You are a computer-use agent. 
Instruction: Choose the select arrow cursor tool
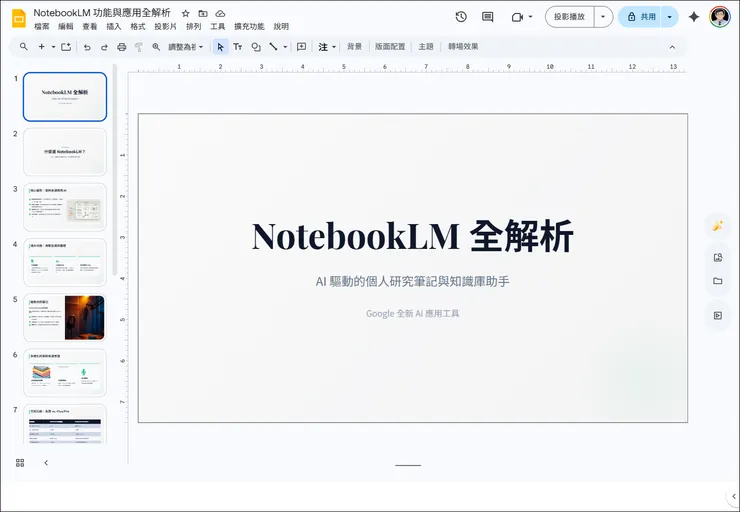click(x=220, y=47)
